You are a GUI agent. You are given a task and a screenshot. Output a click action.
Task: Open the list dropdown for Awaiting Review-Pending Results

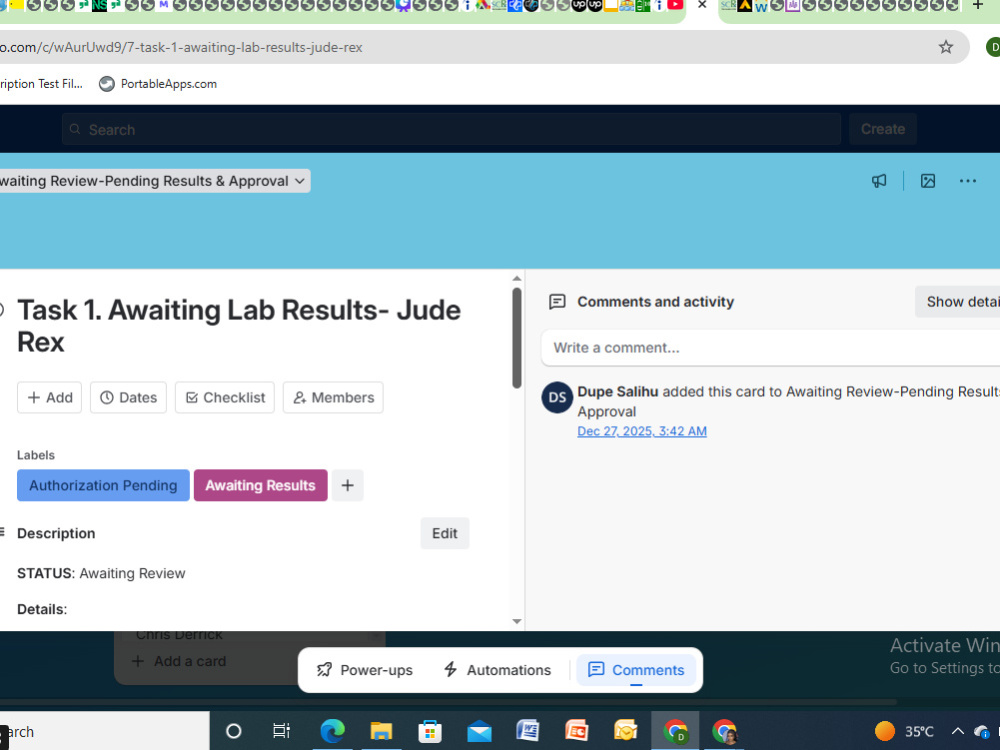(155, 181)
